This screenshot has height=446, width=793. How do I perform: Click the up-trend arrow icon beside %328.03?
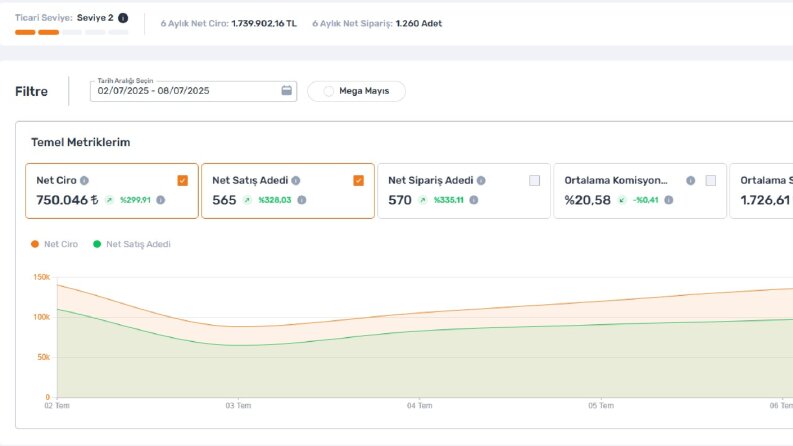pyautogui.click(x=247, y=200)
